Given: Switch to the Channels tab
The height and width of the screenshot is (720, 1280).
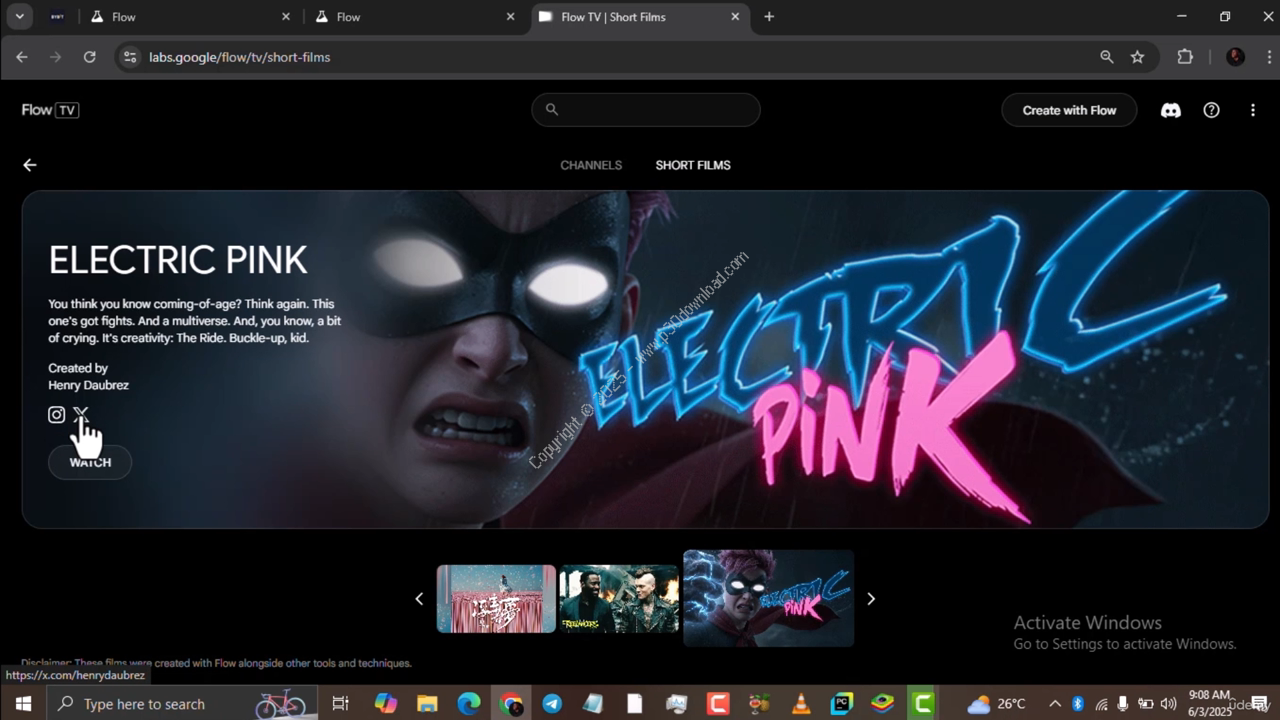Looking at the screenshot, I should point(591,165).
